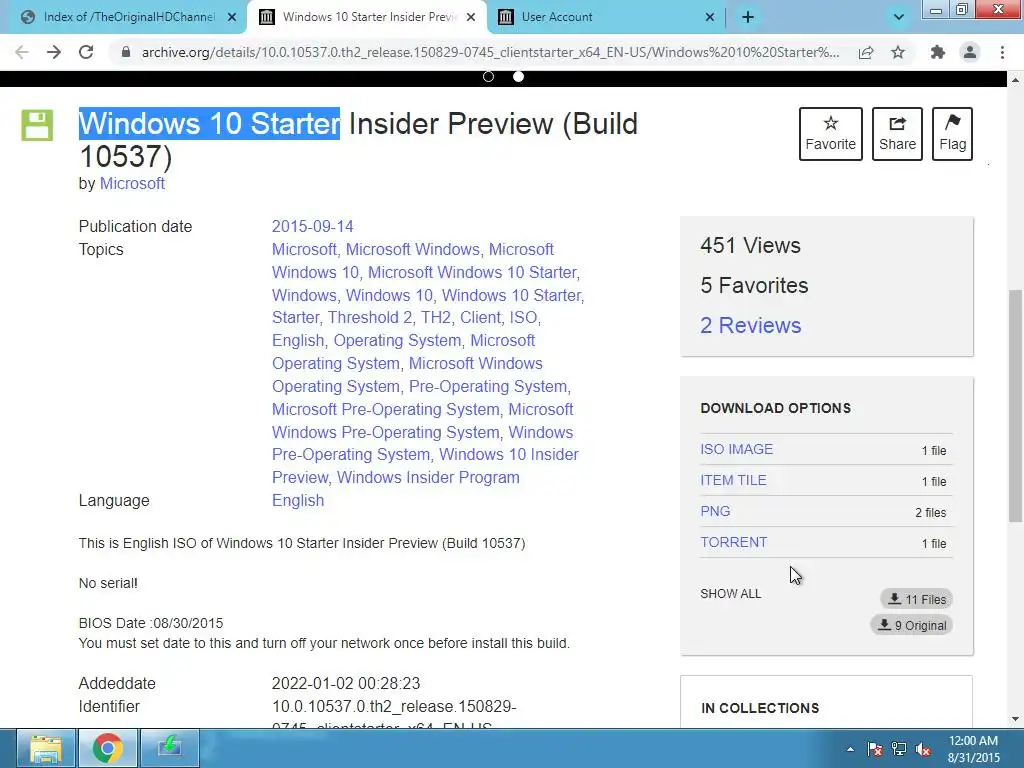
Task: Click the padlock site info icon
Action: [126, 52]
